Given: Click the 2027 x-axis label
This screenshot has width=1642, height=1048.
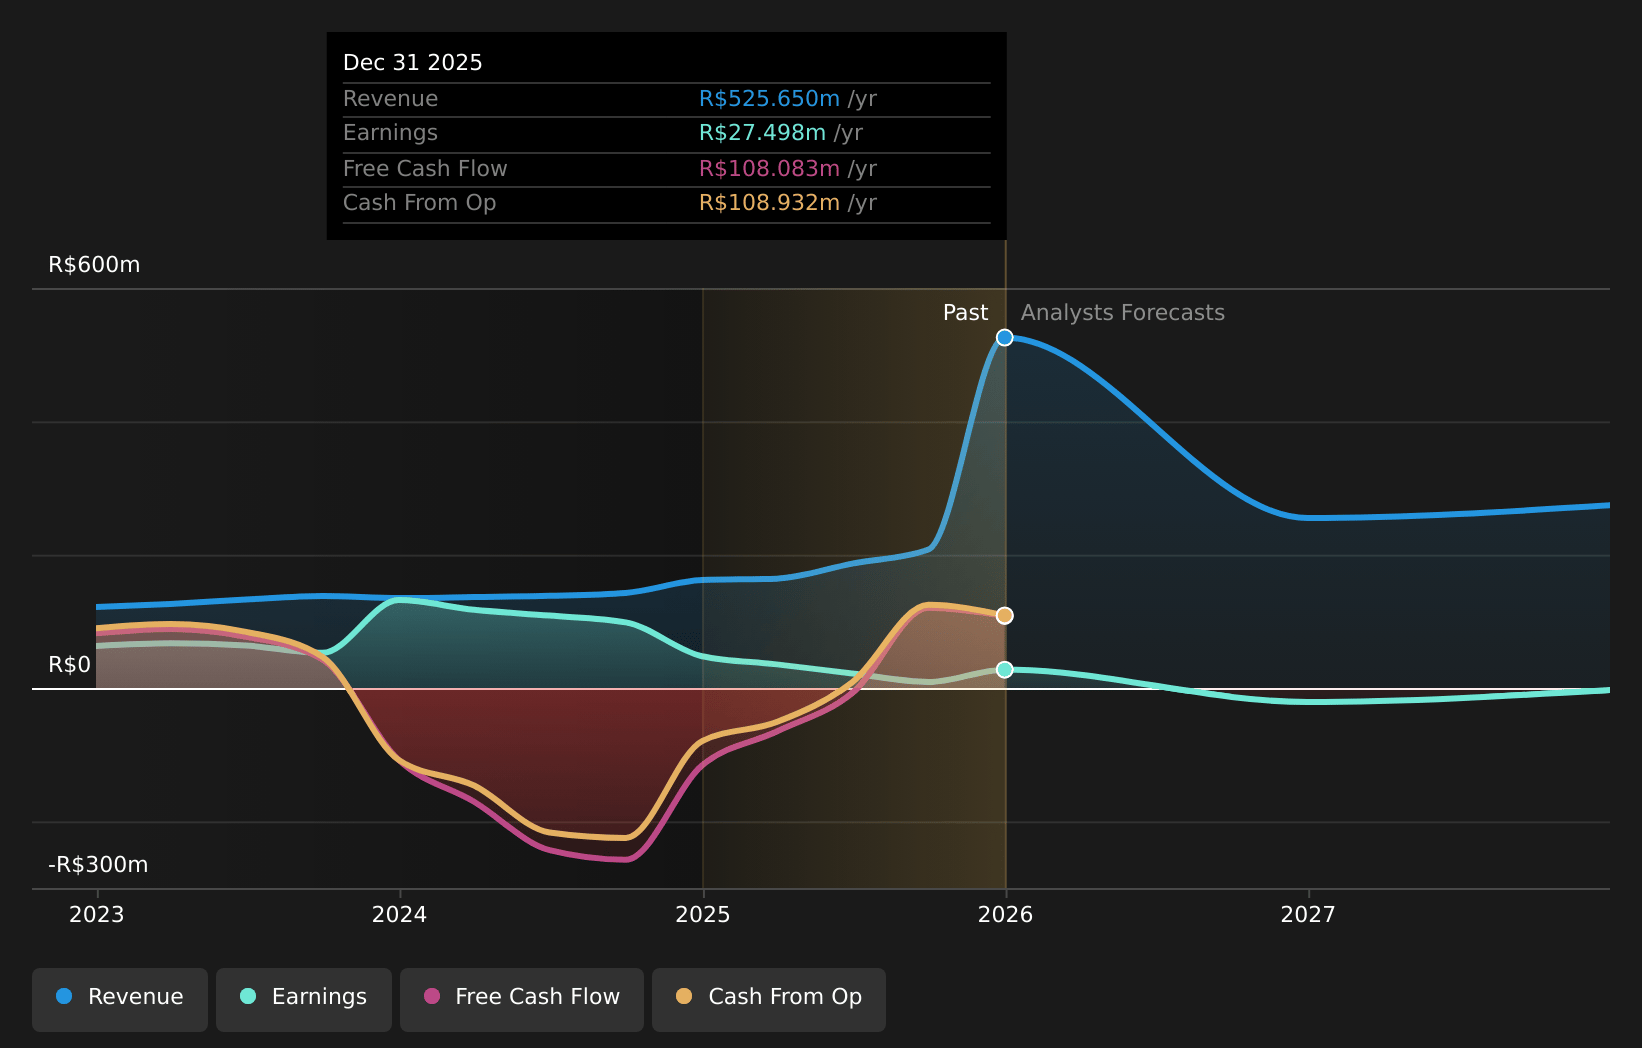Looking at the screenshot, I should 1308,915.
